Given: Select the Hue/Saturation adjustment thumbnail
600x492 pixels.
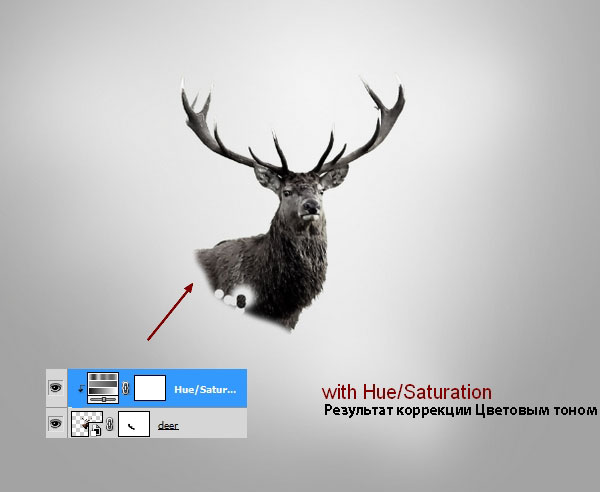Looking at the screenshot, I should [x=103, y=388].
